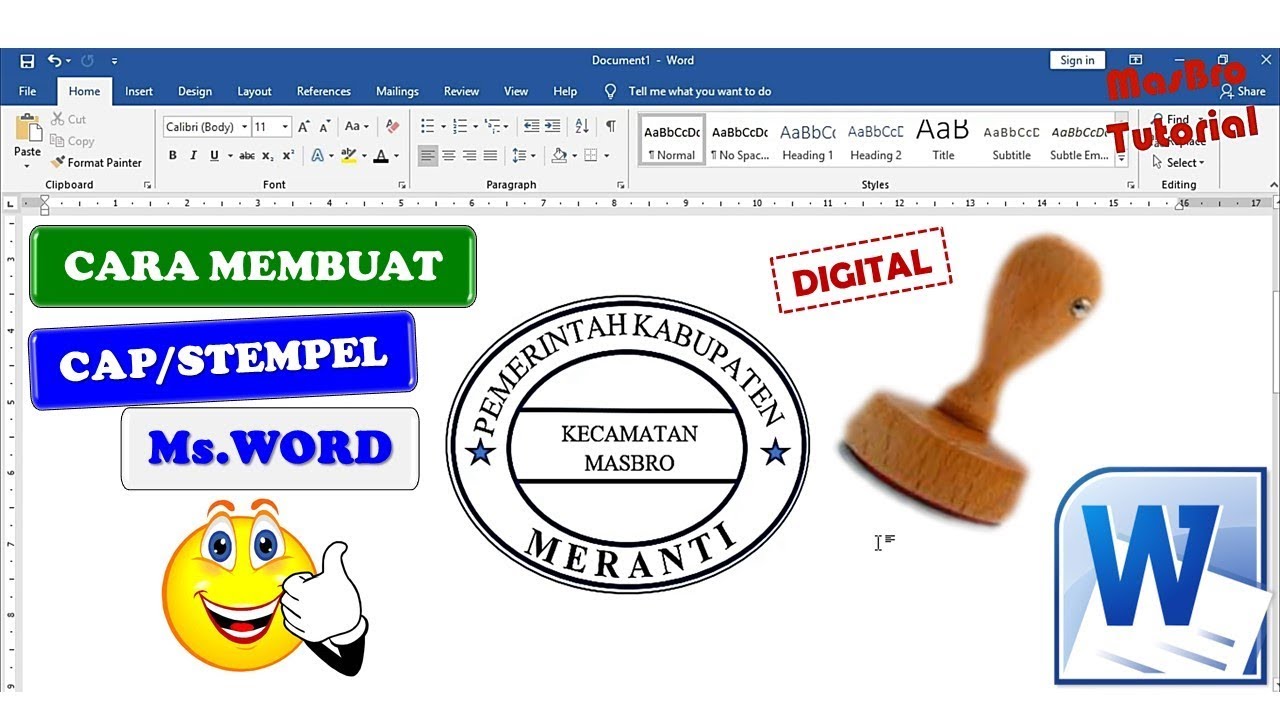The image size is (1280, 720).
Task: Click the Center alignment icon
Action: pyautogui.click(x=449, y=156)
